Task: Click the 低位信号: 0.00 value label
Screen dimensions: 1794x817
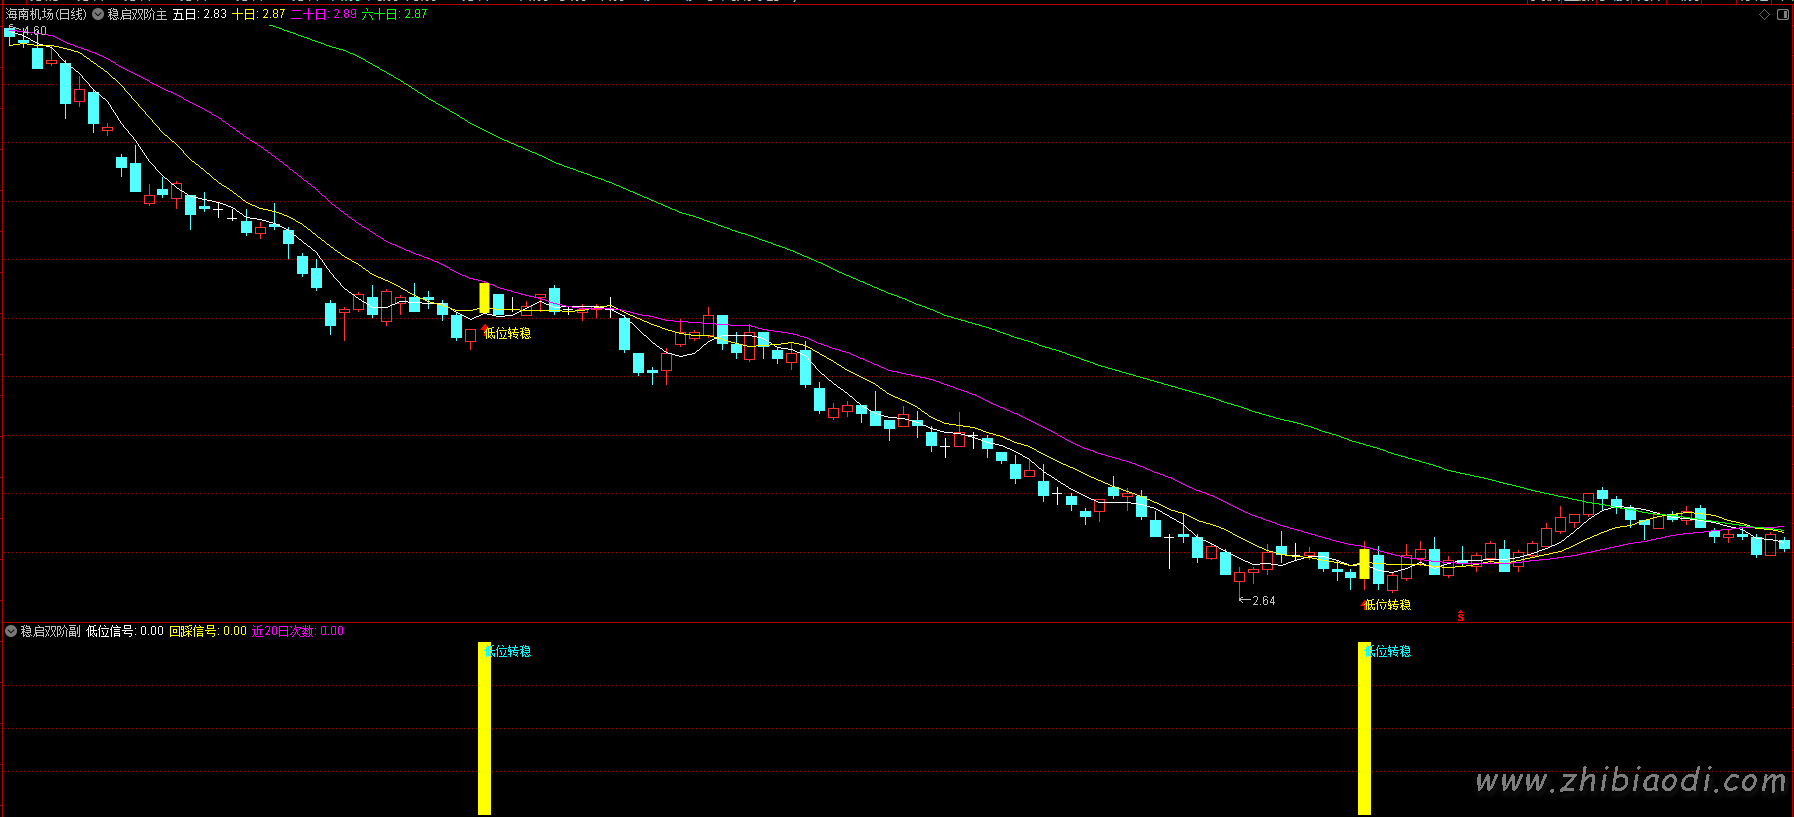Action: [125, 631]
